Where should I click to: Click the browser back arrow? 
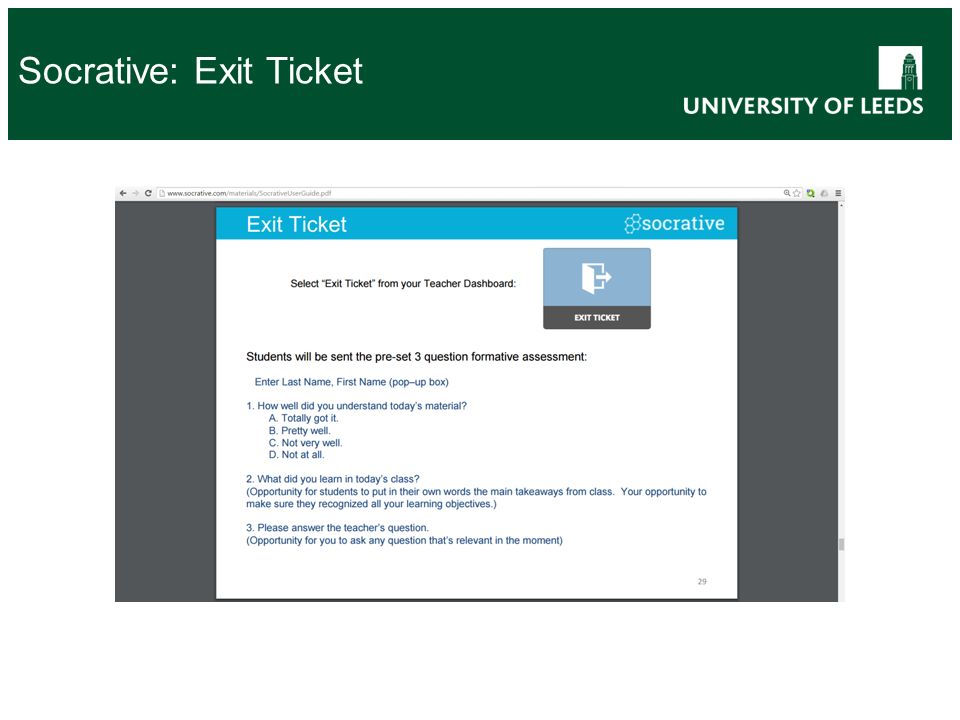123,193
